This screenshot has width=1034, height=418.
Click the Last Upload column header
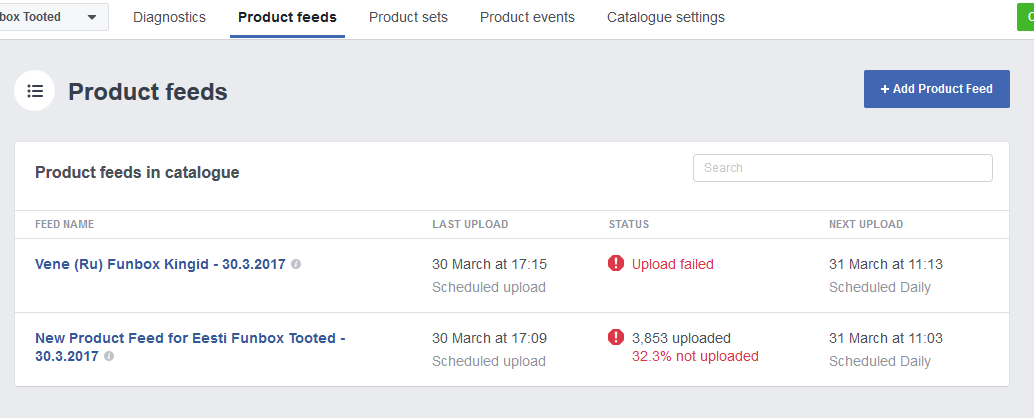469,224
